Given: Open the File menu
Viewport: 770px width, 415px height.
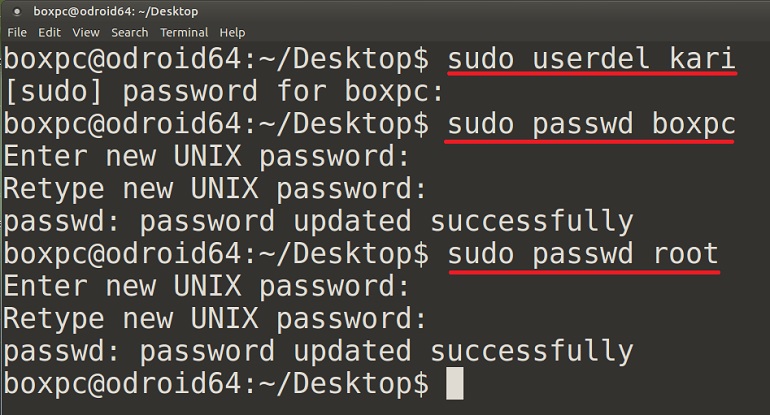Looking at the screenshot, I should point(17,32).
